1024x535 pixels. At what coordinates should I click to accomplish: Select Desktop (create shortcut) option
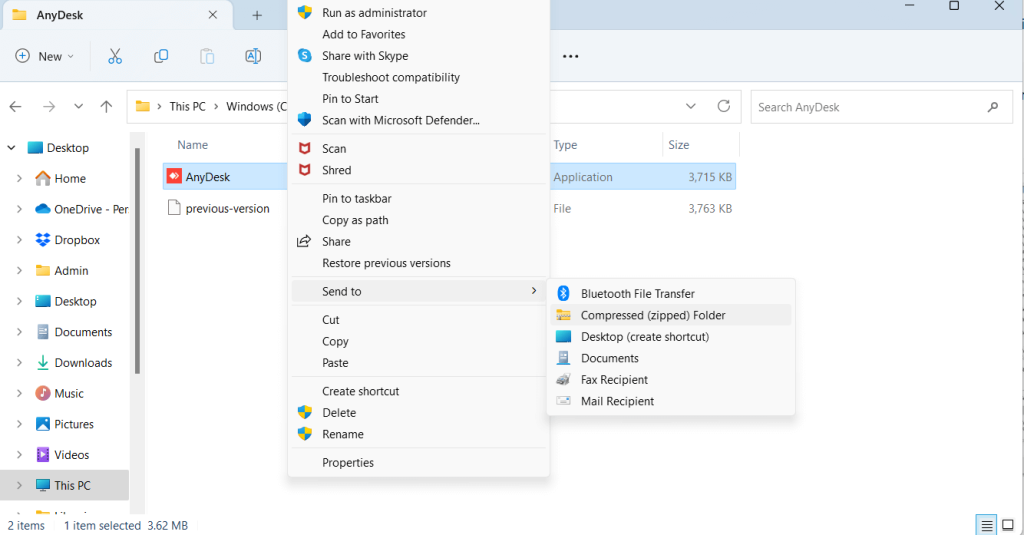pyautogui.click(x=644, y=337)
